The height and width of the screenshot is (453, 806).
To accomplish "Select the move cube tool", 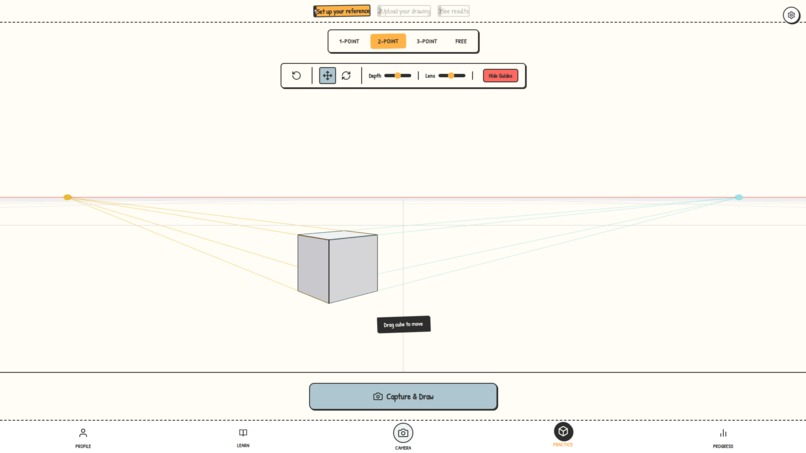I will click(x=327, y=76).
